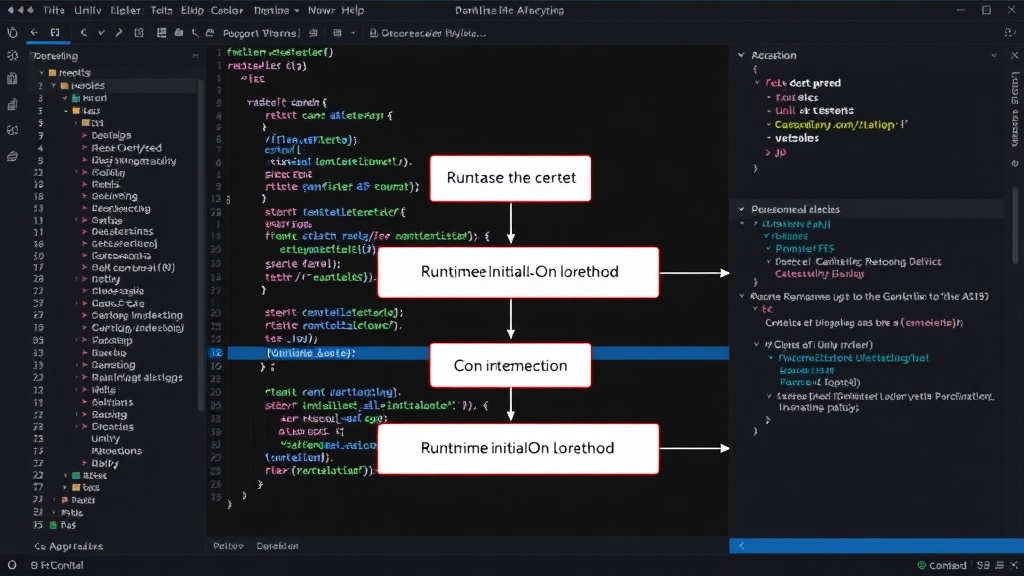The width and height of the screenshot is (1024, 576).
Task: Click the Co Aggrrathes label in left panel
Action: [69, 546]
